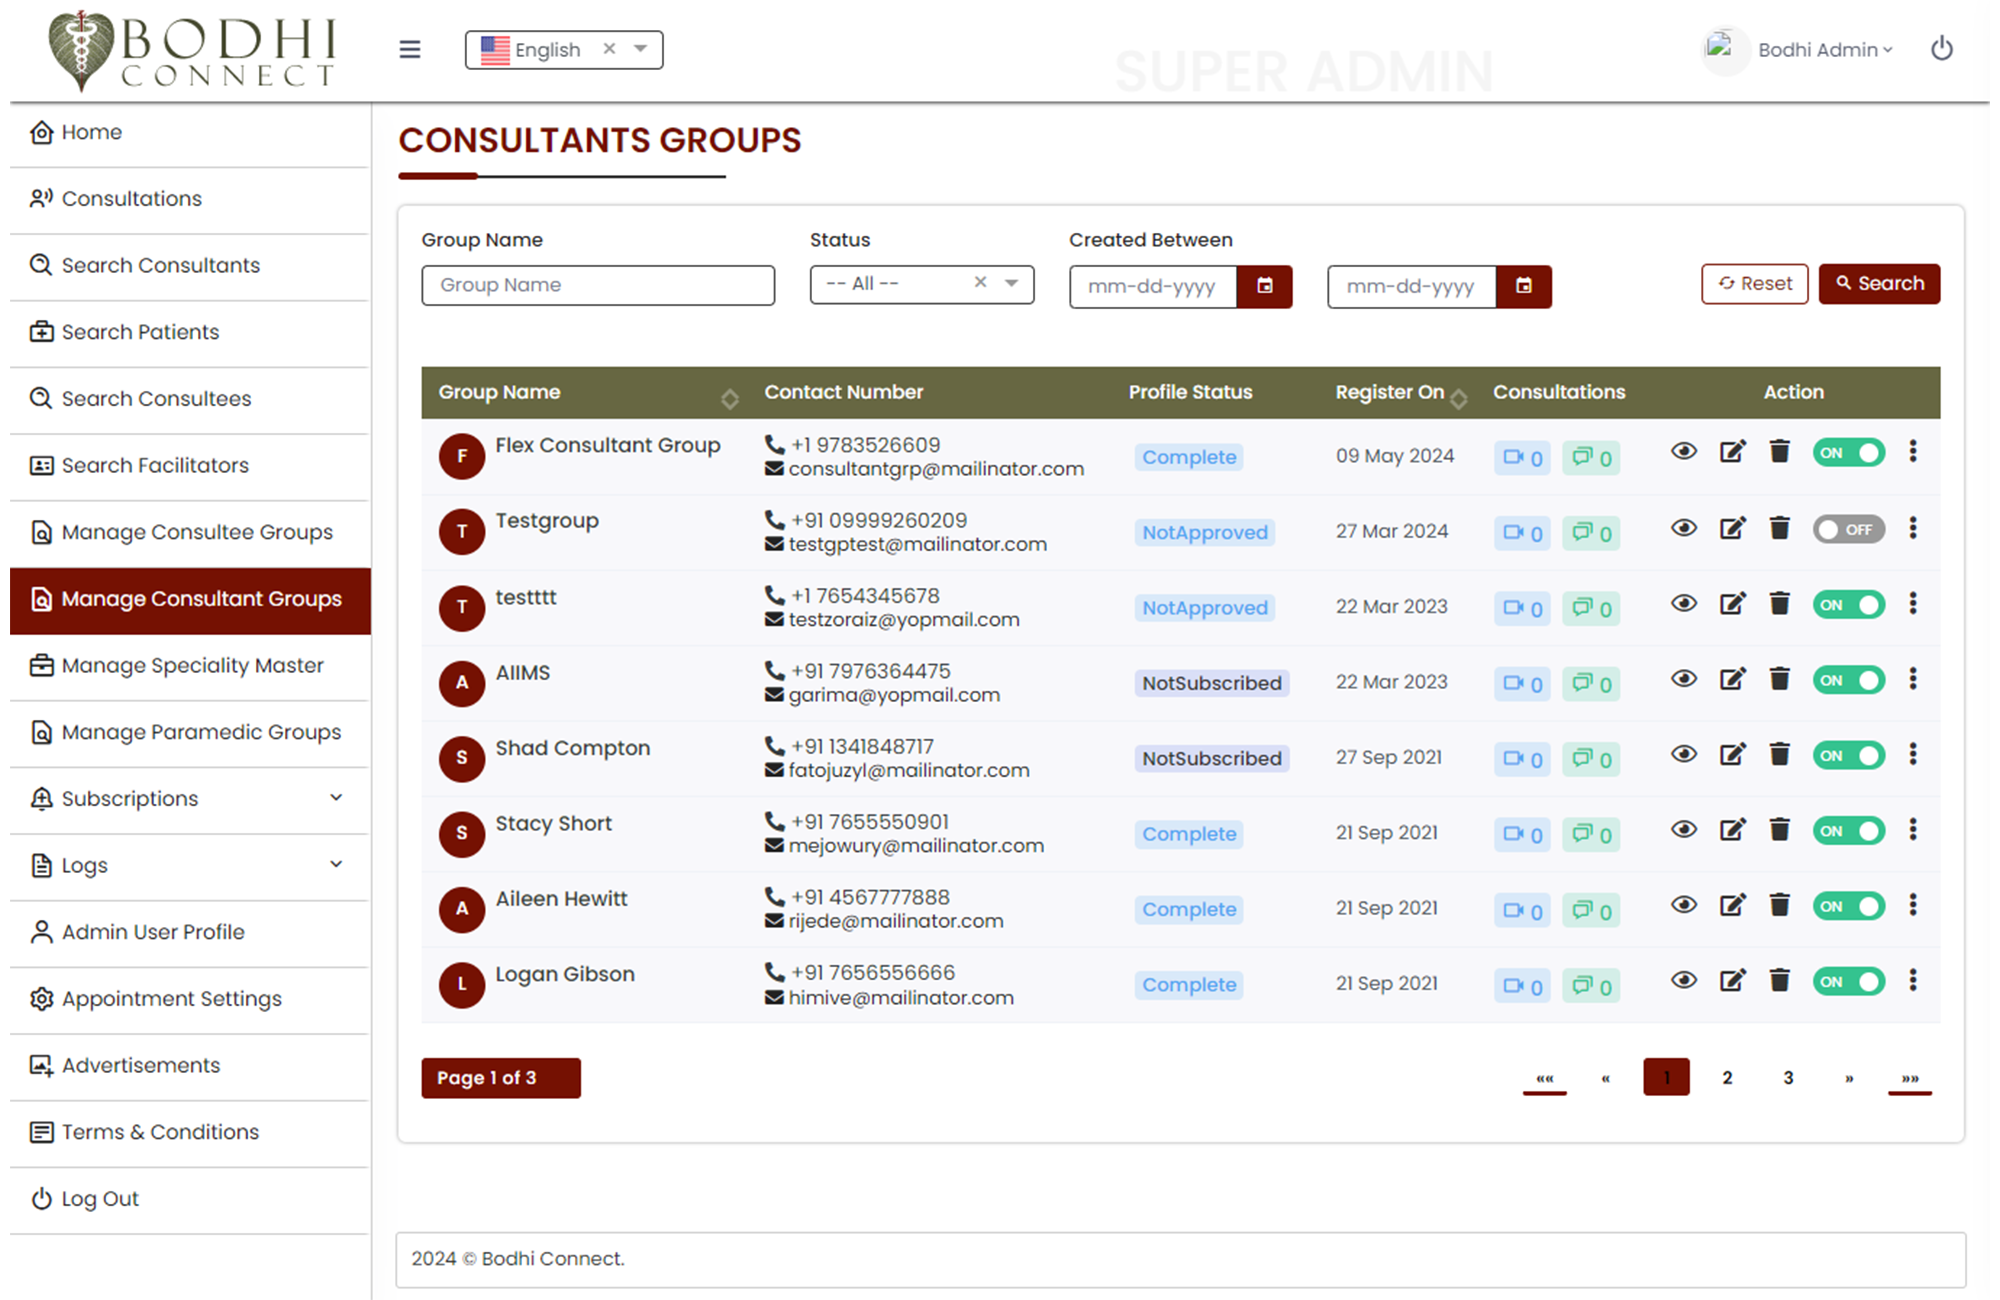2000x1300 pixels.
Task: Sort table by Group Name column
Action: (730, 398)
